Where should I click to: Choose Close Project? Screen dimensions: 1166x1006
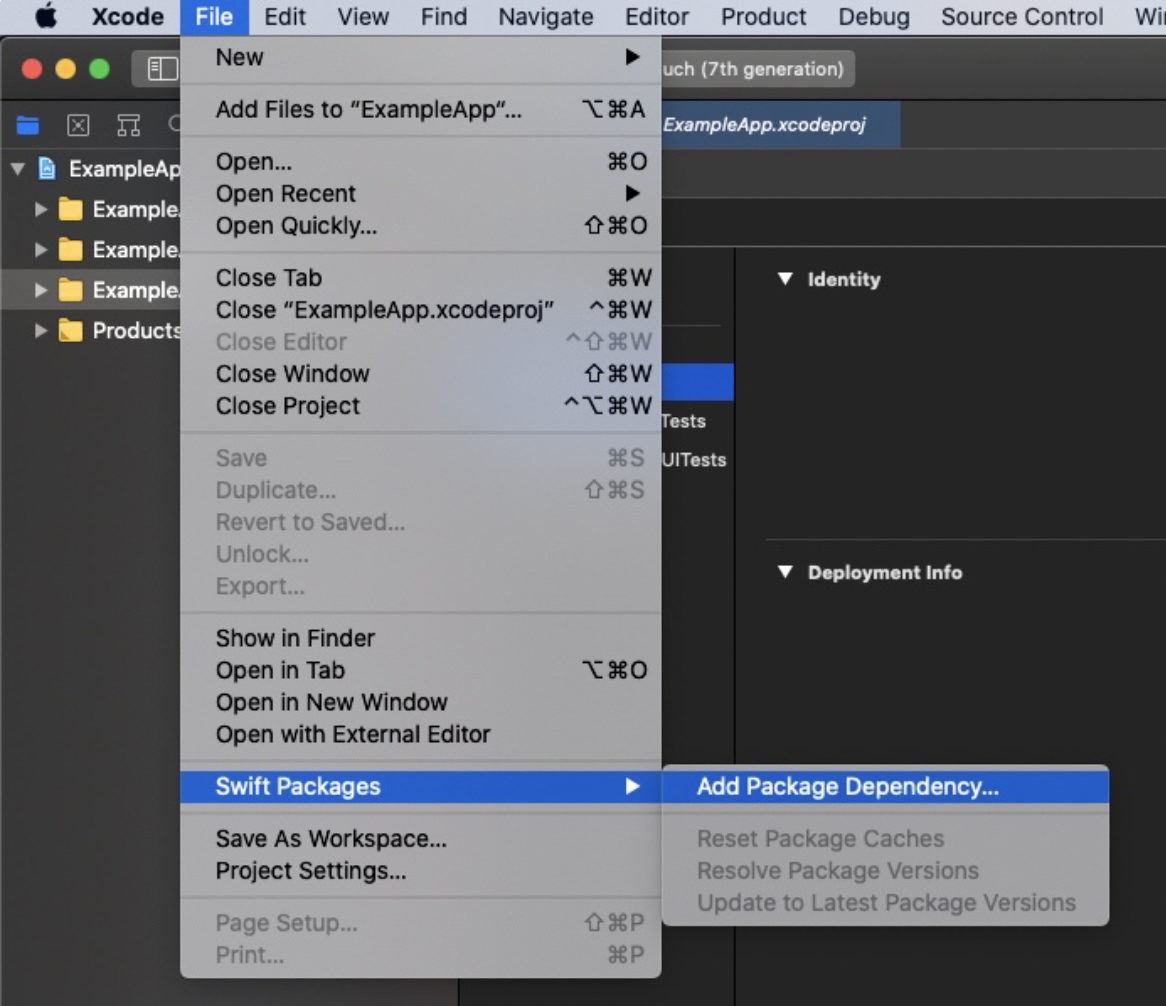point(420,405)
